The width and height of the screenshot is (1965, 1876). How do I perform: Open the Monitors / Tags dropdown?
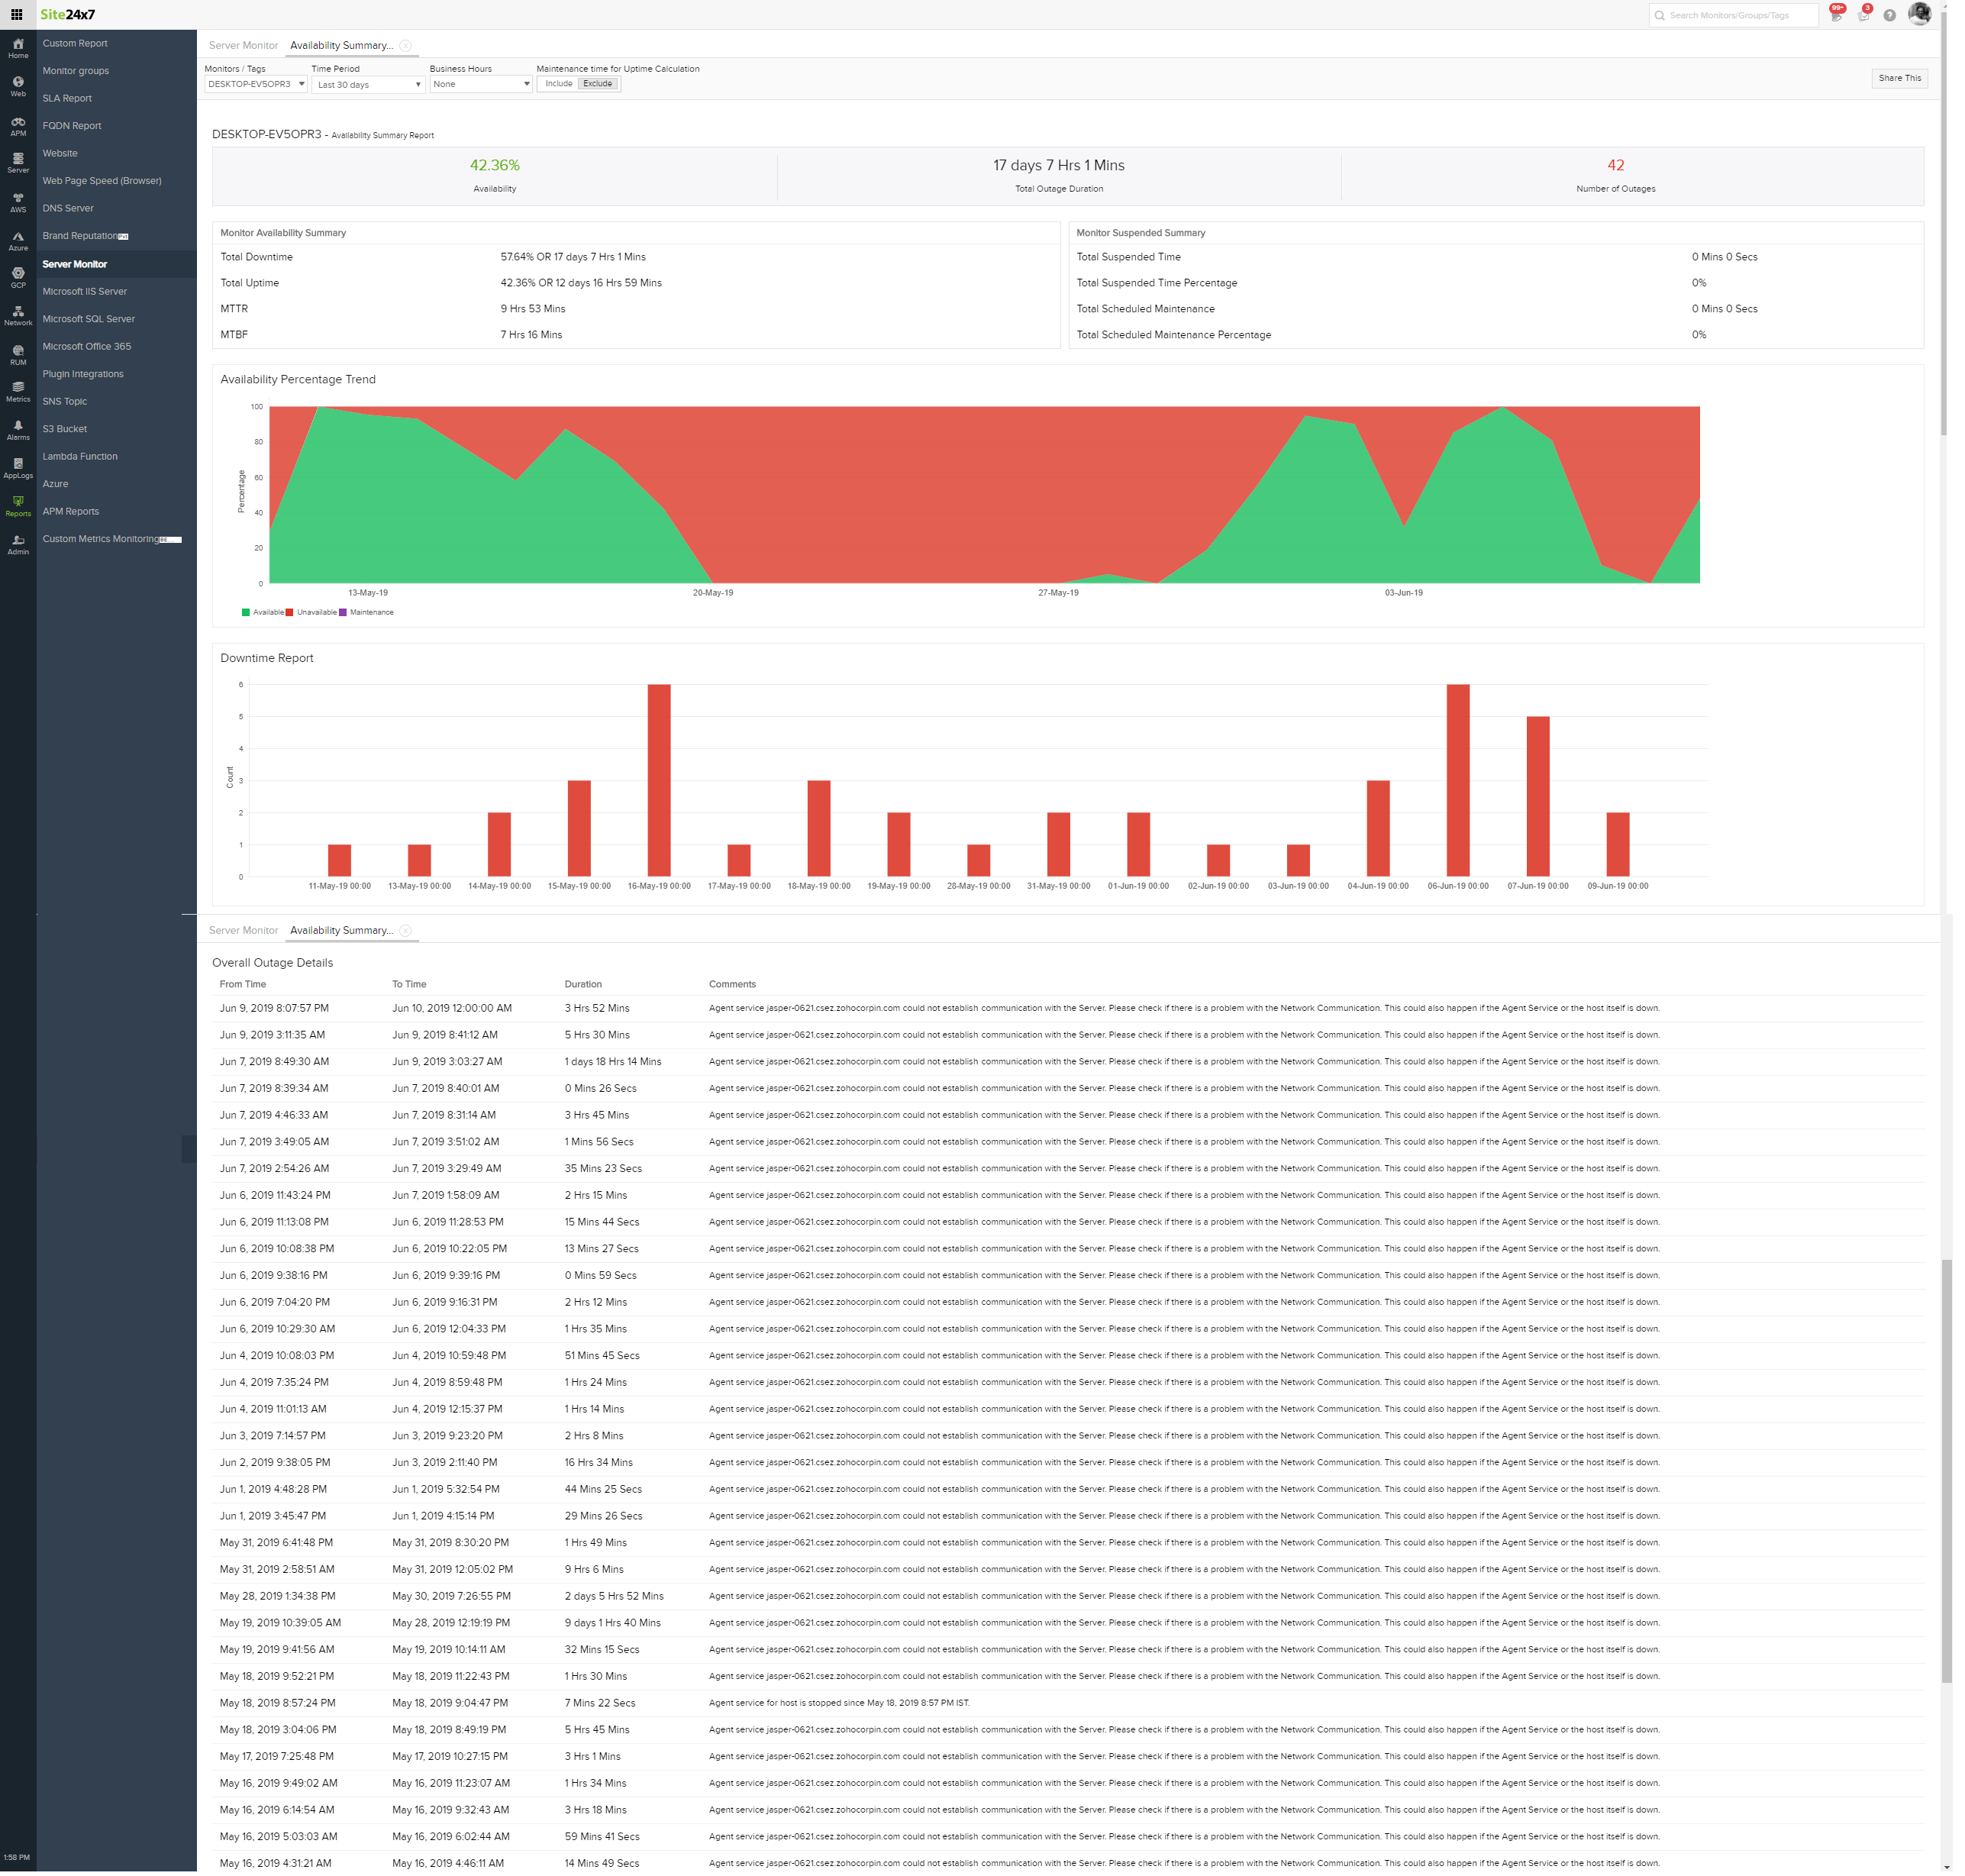tap(255, 84)
